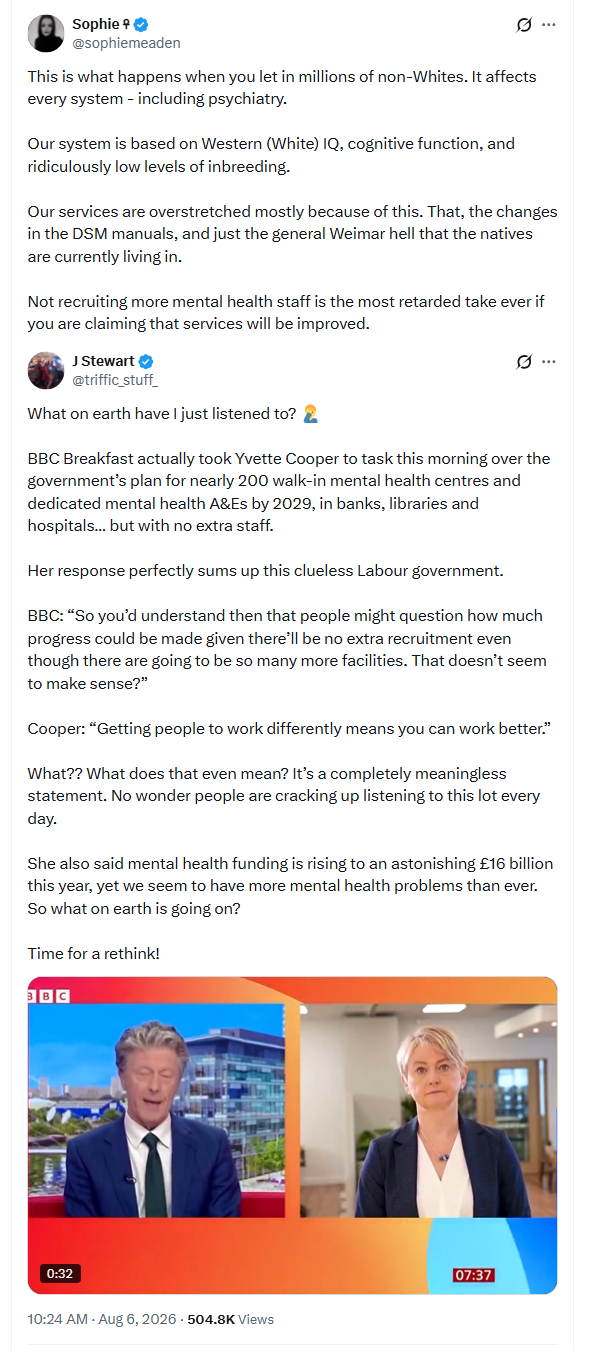Open Grok explain icon on Sophie's post

coord(523,25)
